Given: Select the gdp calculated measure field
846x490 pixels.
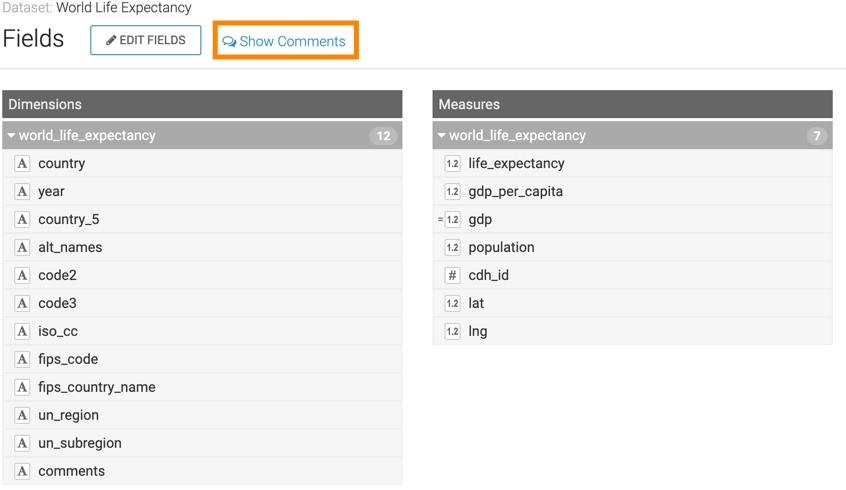Looking at the screenshot, I should 480,219.
